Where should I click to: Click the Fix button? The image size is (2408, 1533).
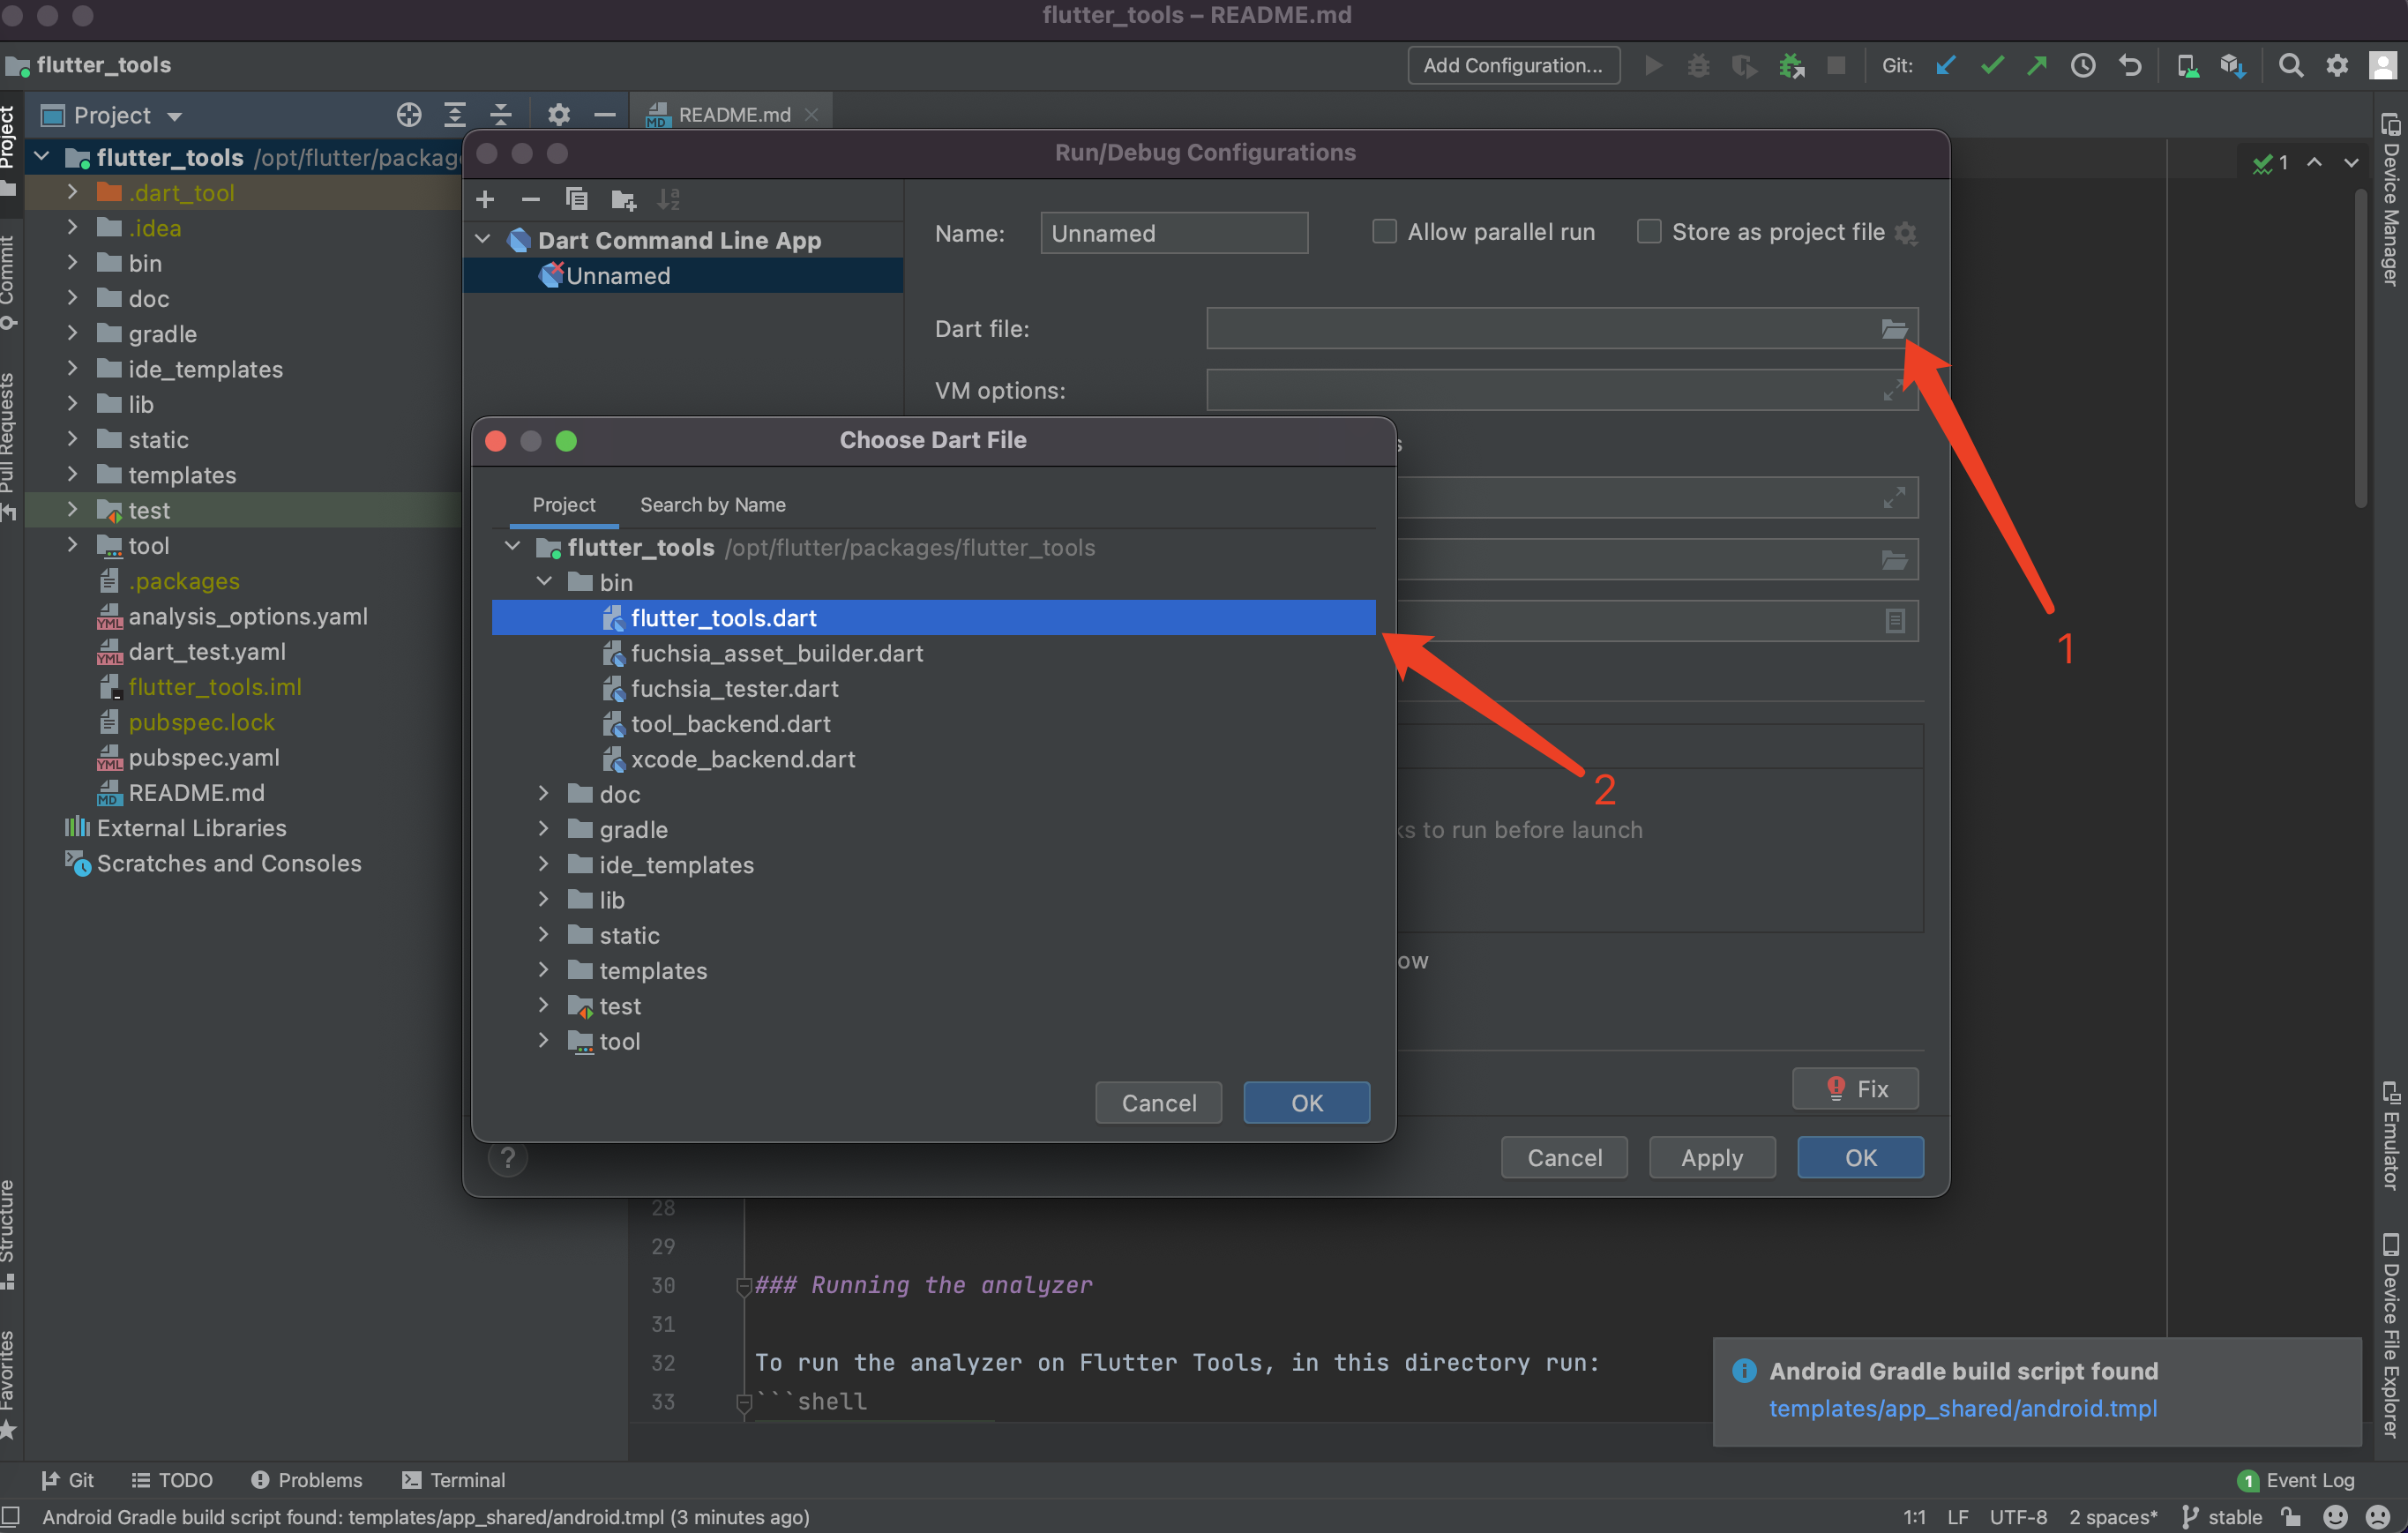pyautogui.click(x=1855, y=1089)
